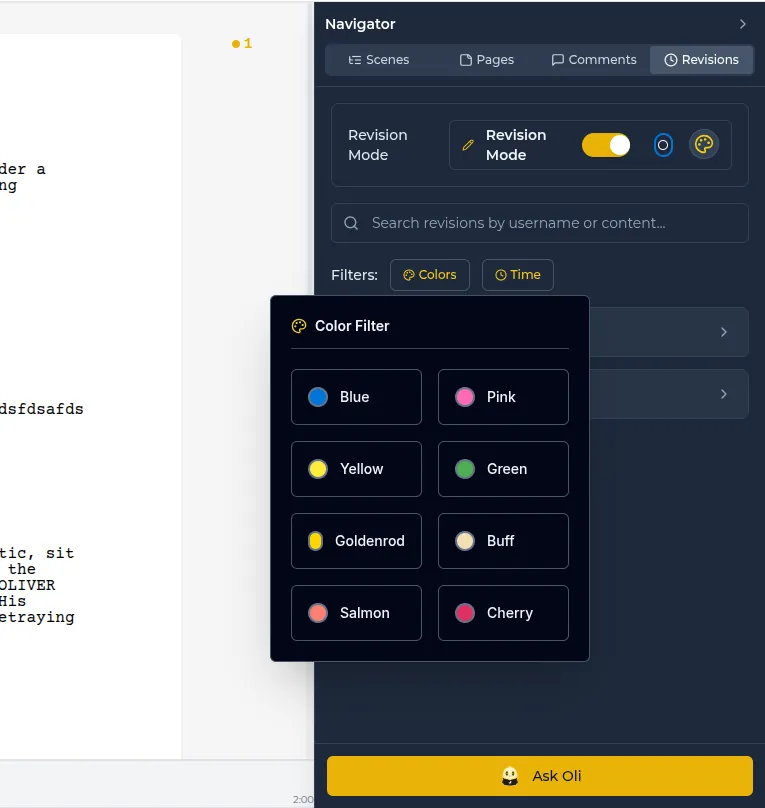Click the 'Navigator' panel title
Viewport: 765px width, 808px height.
pyautogui.click(x=360, y=24)
